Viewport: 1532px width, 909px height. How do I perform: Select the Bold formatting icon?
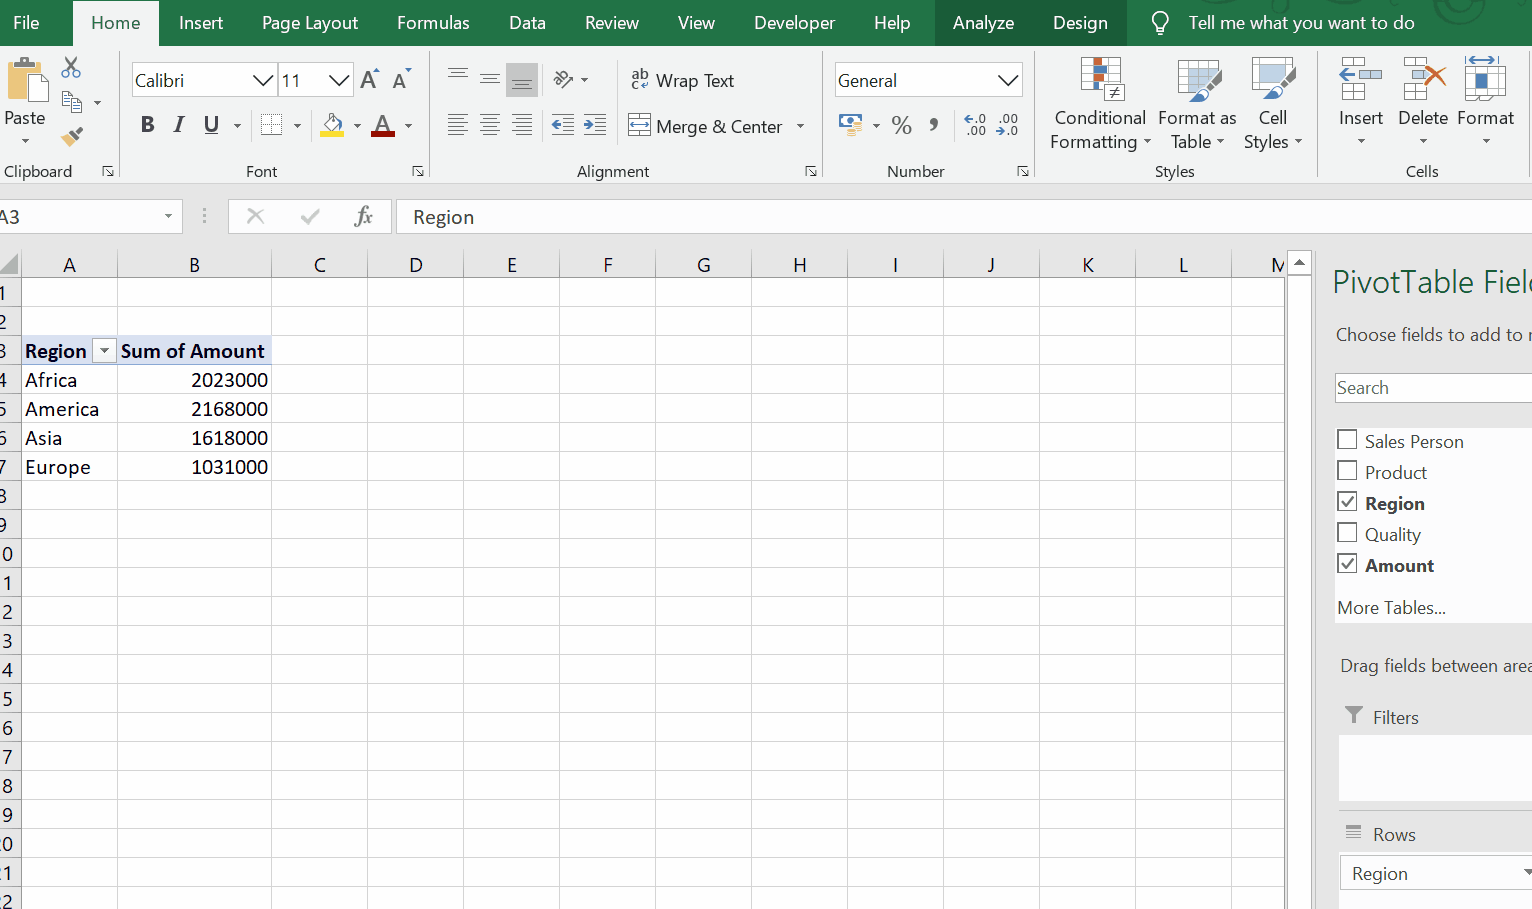click(x=147, y=124)
